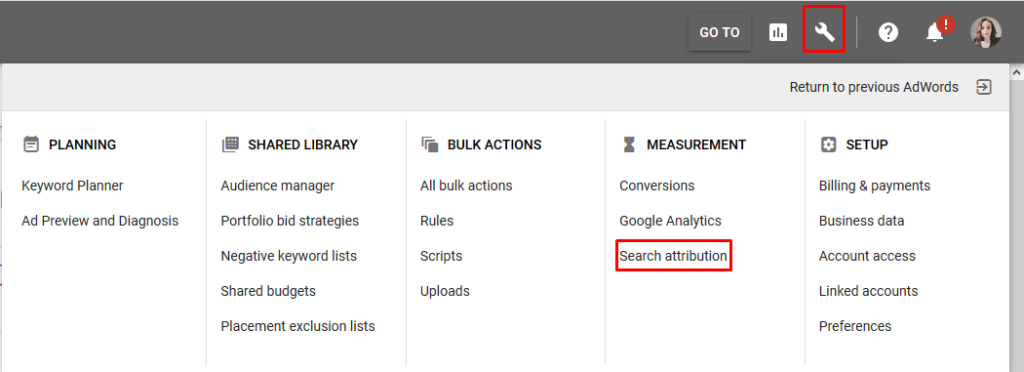Click the exit icon beside Return to previous AdWords
1024x372 pixels.
984,87
